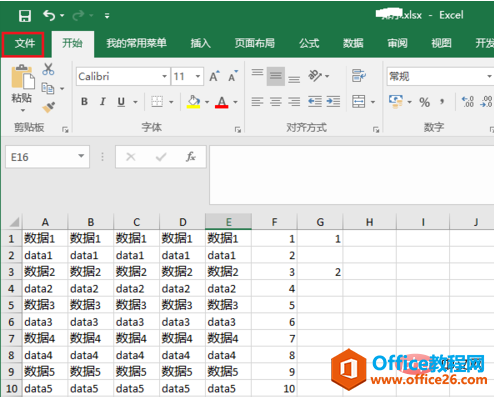Click inside the formula bar
The image size is (494, 397).
click(x=352, y=175)
